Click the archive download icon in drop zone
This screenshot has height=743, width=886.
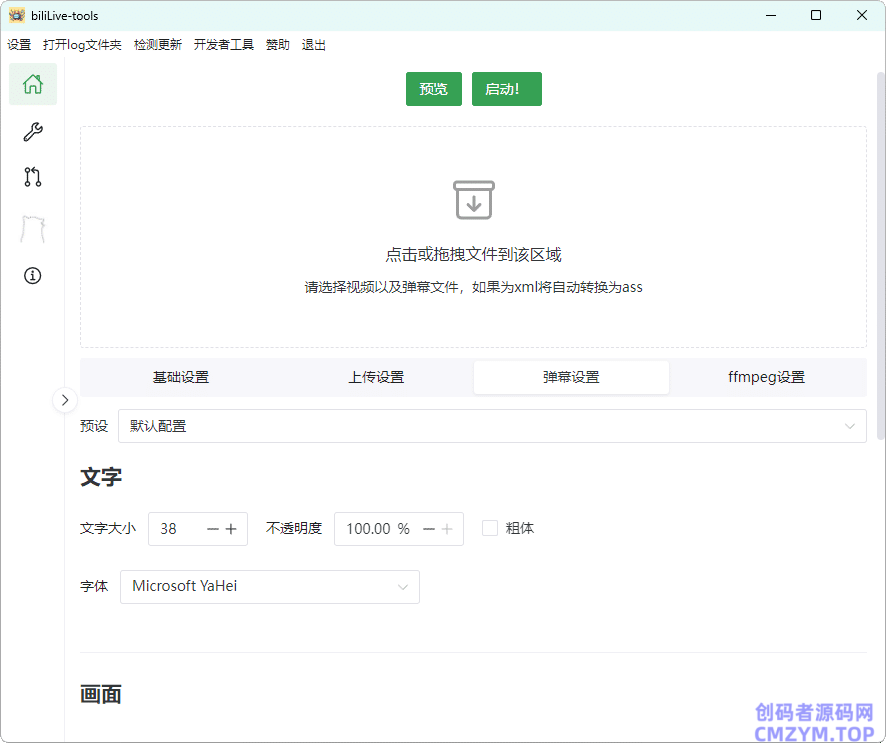tap(473, 200)
